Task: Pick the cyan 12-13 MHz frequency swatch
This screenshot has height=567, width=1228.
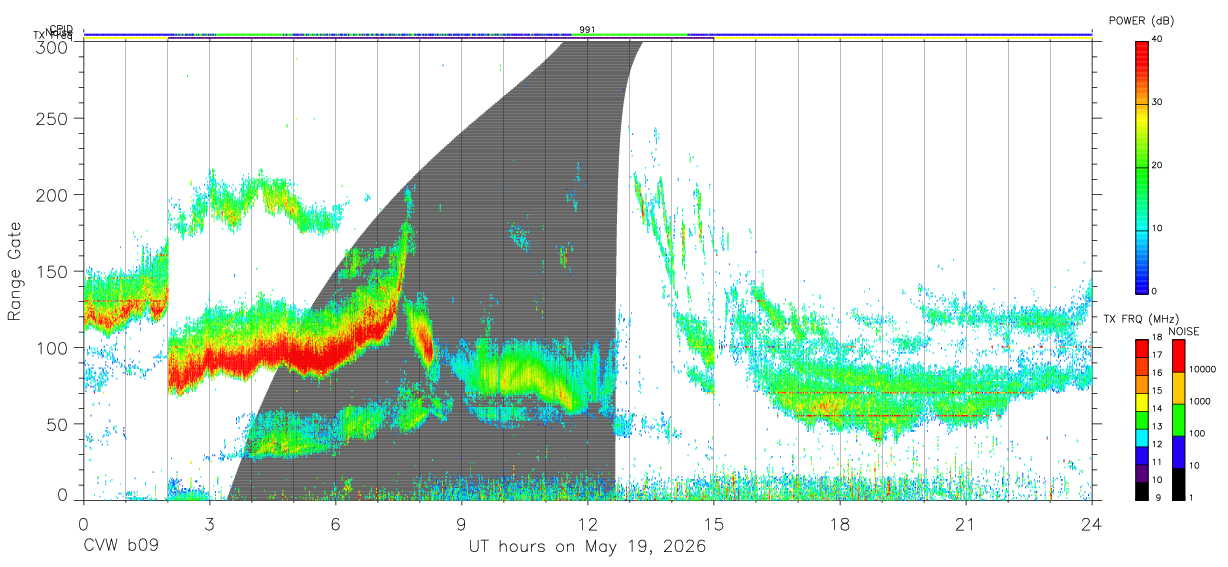Action: [x=1142, y=436]
